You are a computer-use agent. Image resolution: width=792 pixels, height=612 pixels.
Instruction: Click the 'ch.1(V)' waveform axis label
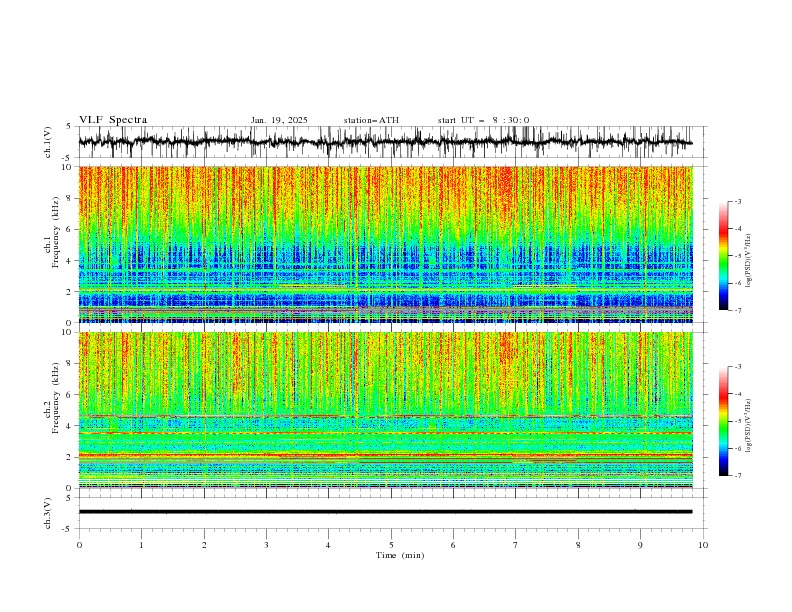pos(48,142)
